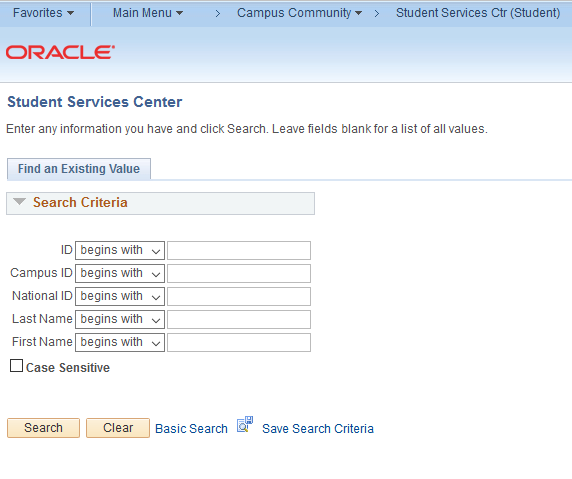Open the Campus Community breadcrumb menu
Screen dimensions: 572x479
[299, 13]
